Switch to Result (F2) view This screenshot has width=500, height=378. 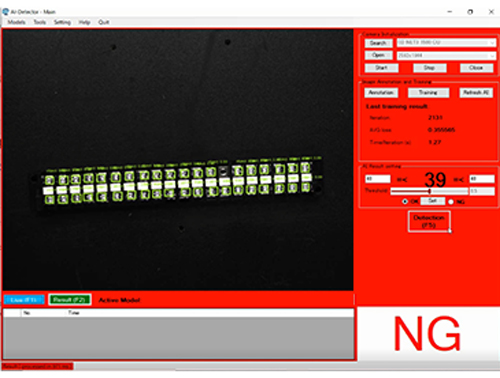[x=70, y=299]
